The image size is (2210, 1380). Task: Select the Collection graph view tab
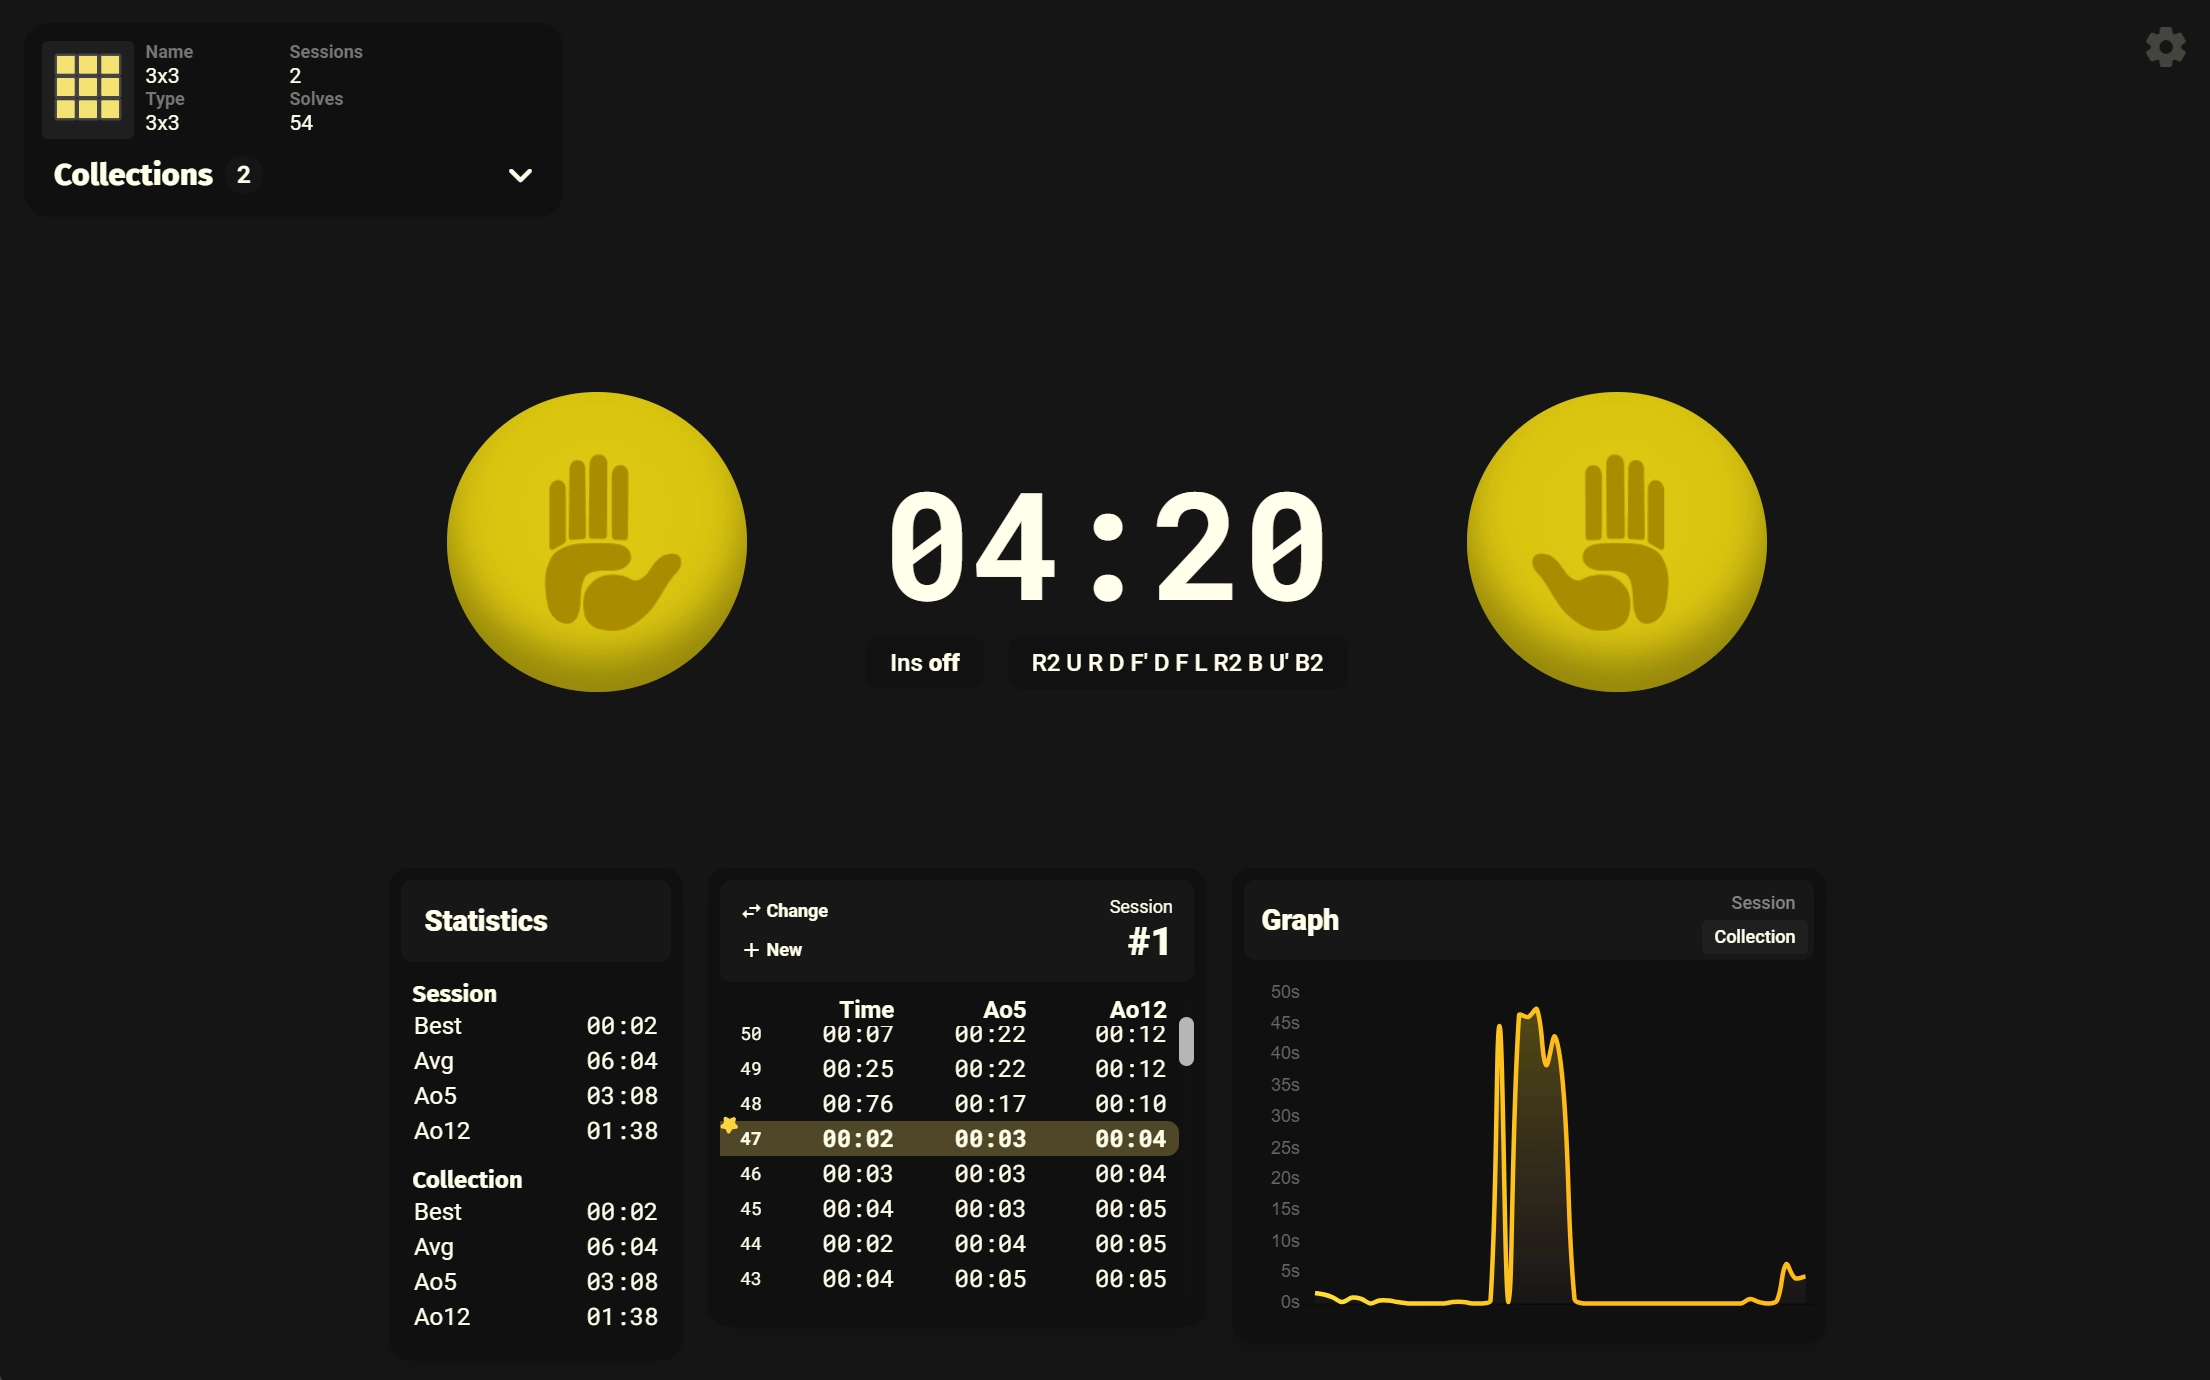[x=1754, y=936]
